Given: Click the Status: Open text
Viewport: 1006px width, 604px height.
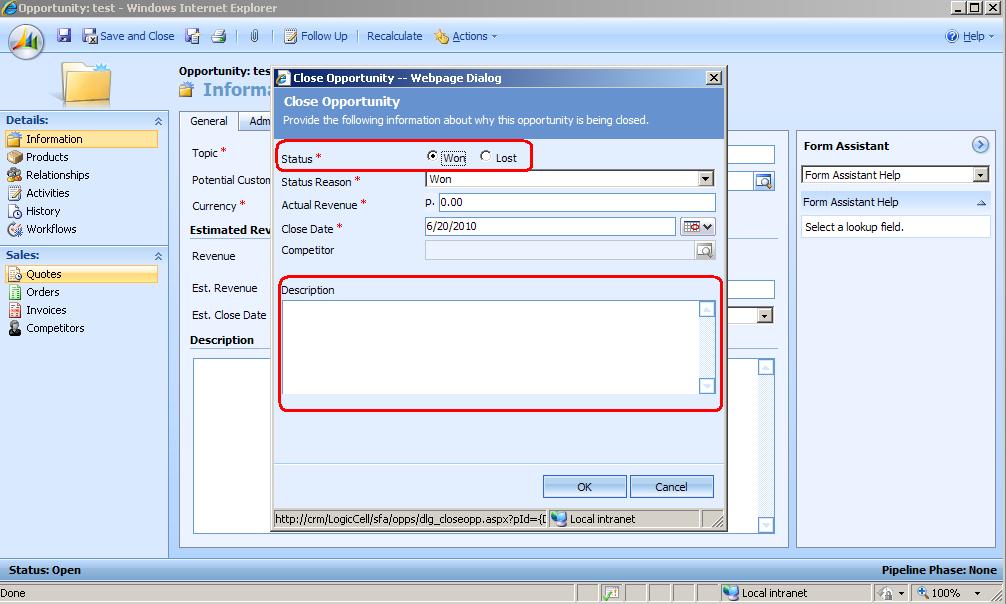Looking at the screenshot, I should pyautogui.click(x=45, y=570).
